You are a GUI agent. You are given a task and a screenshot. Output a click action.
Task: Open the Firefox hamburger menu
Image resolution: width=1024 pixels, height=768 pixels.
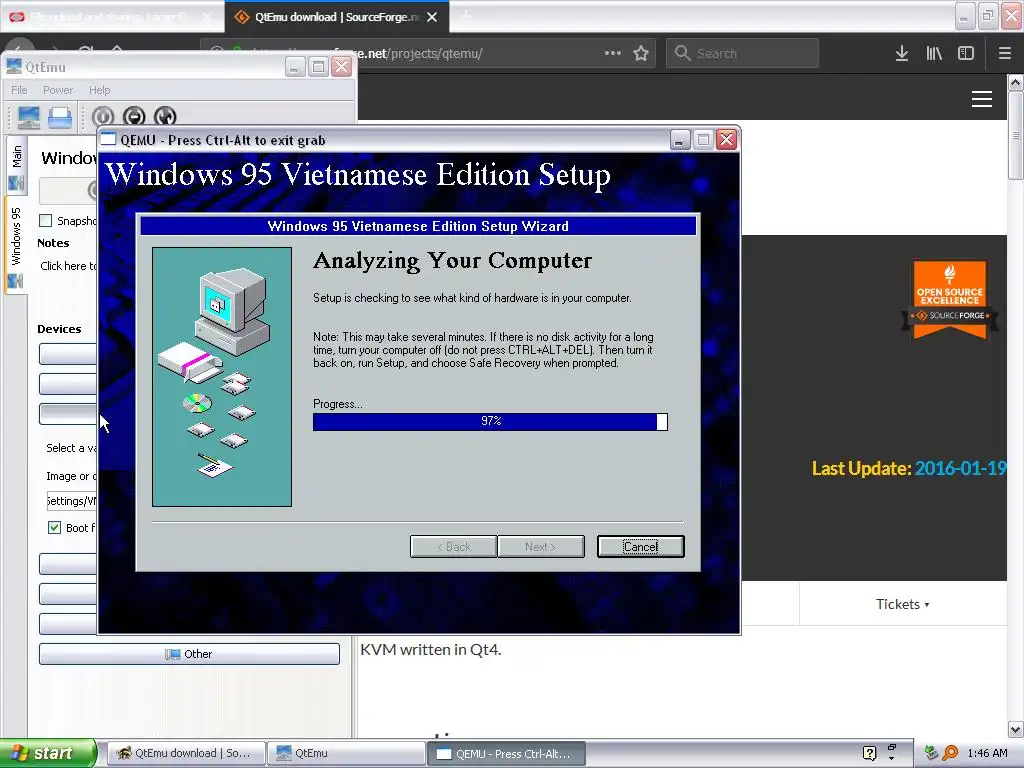coord(1005,54)
